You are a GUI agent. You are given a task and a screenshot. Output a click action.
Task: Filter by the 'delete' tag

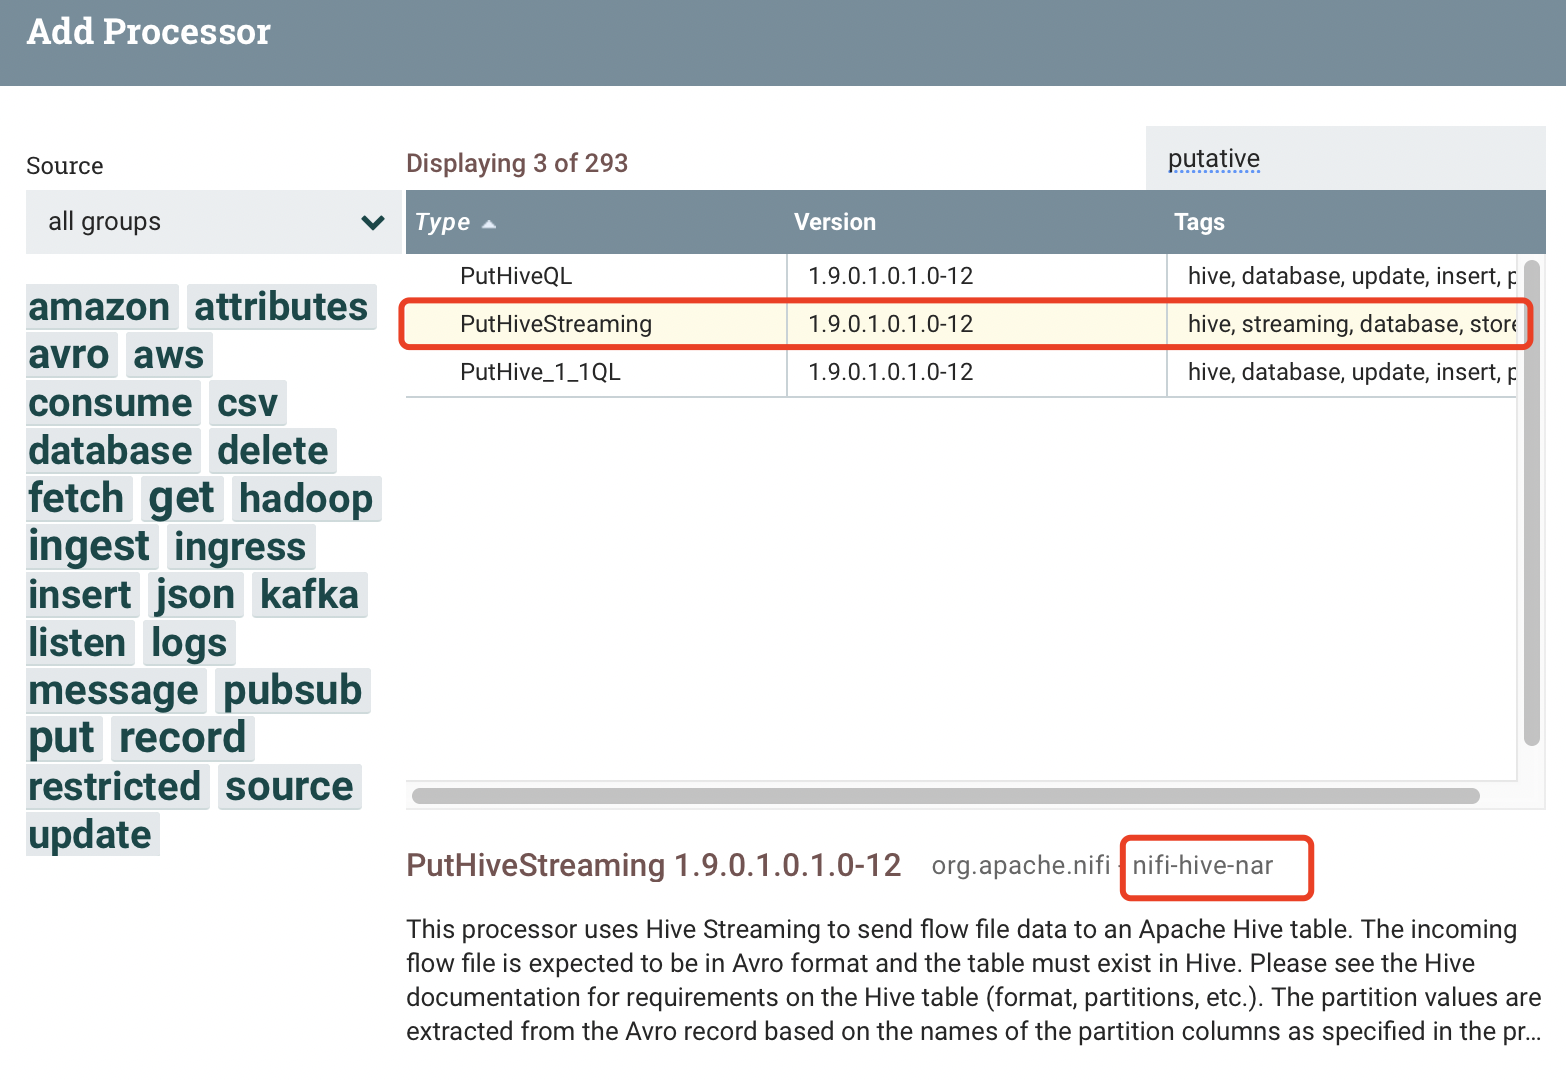[273, 451]
